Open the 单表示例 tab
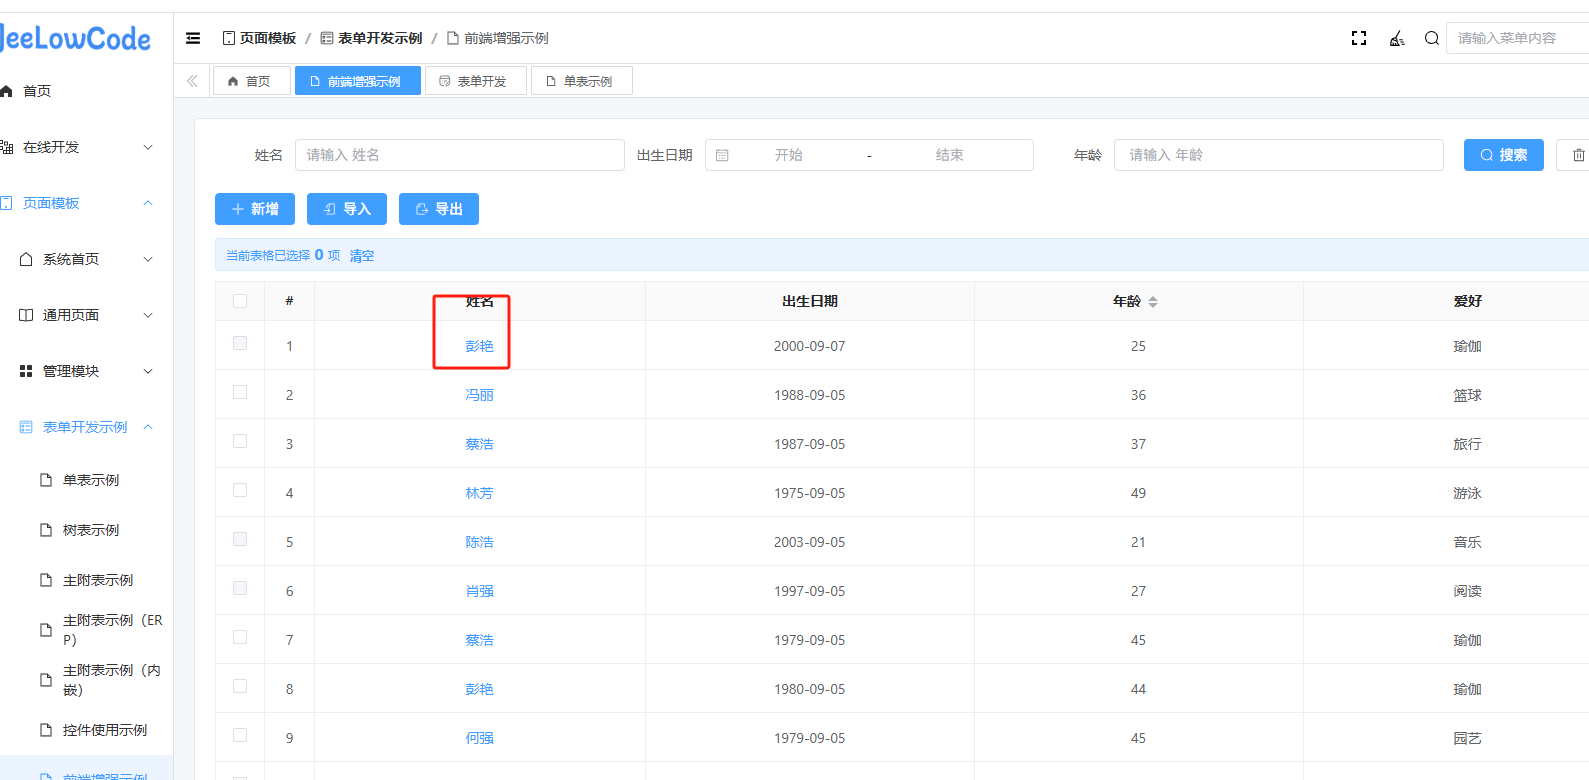The width and height of the screenshot is (1589, 780). tap(580, 81)
